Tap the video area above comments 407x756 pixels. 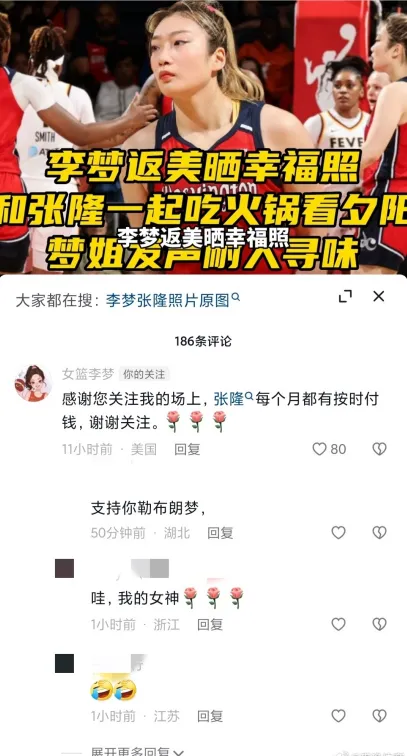click(204, 137)
